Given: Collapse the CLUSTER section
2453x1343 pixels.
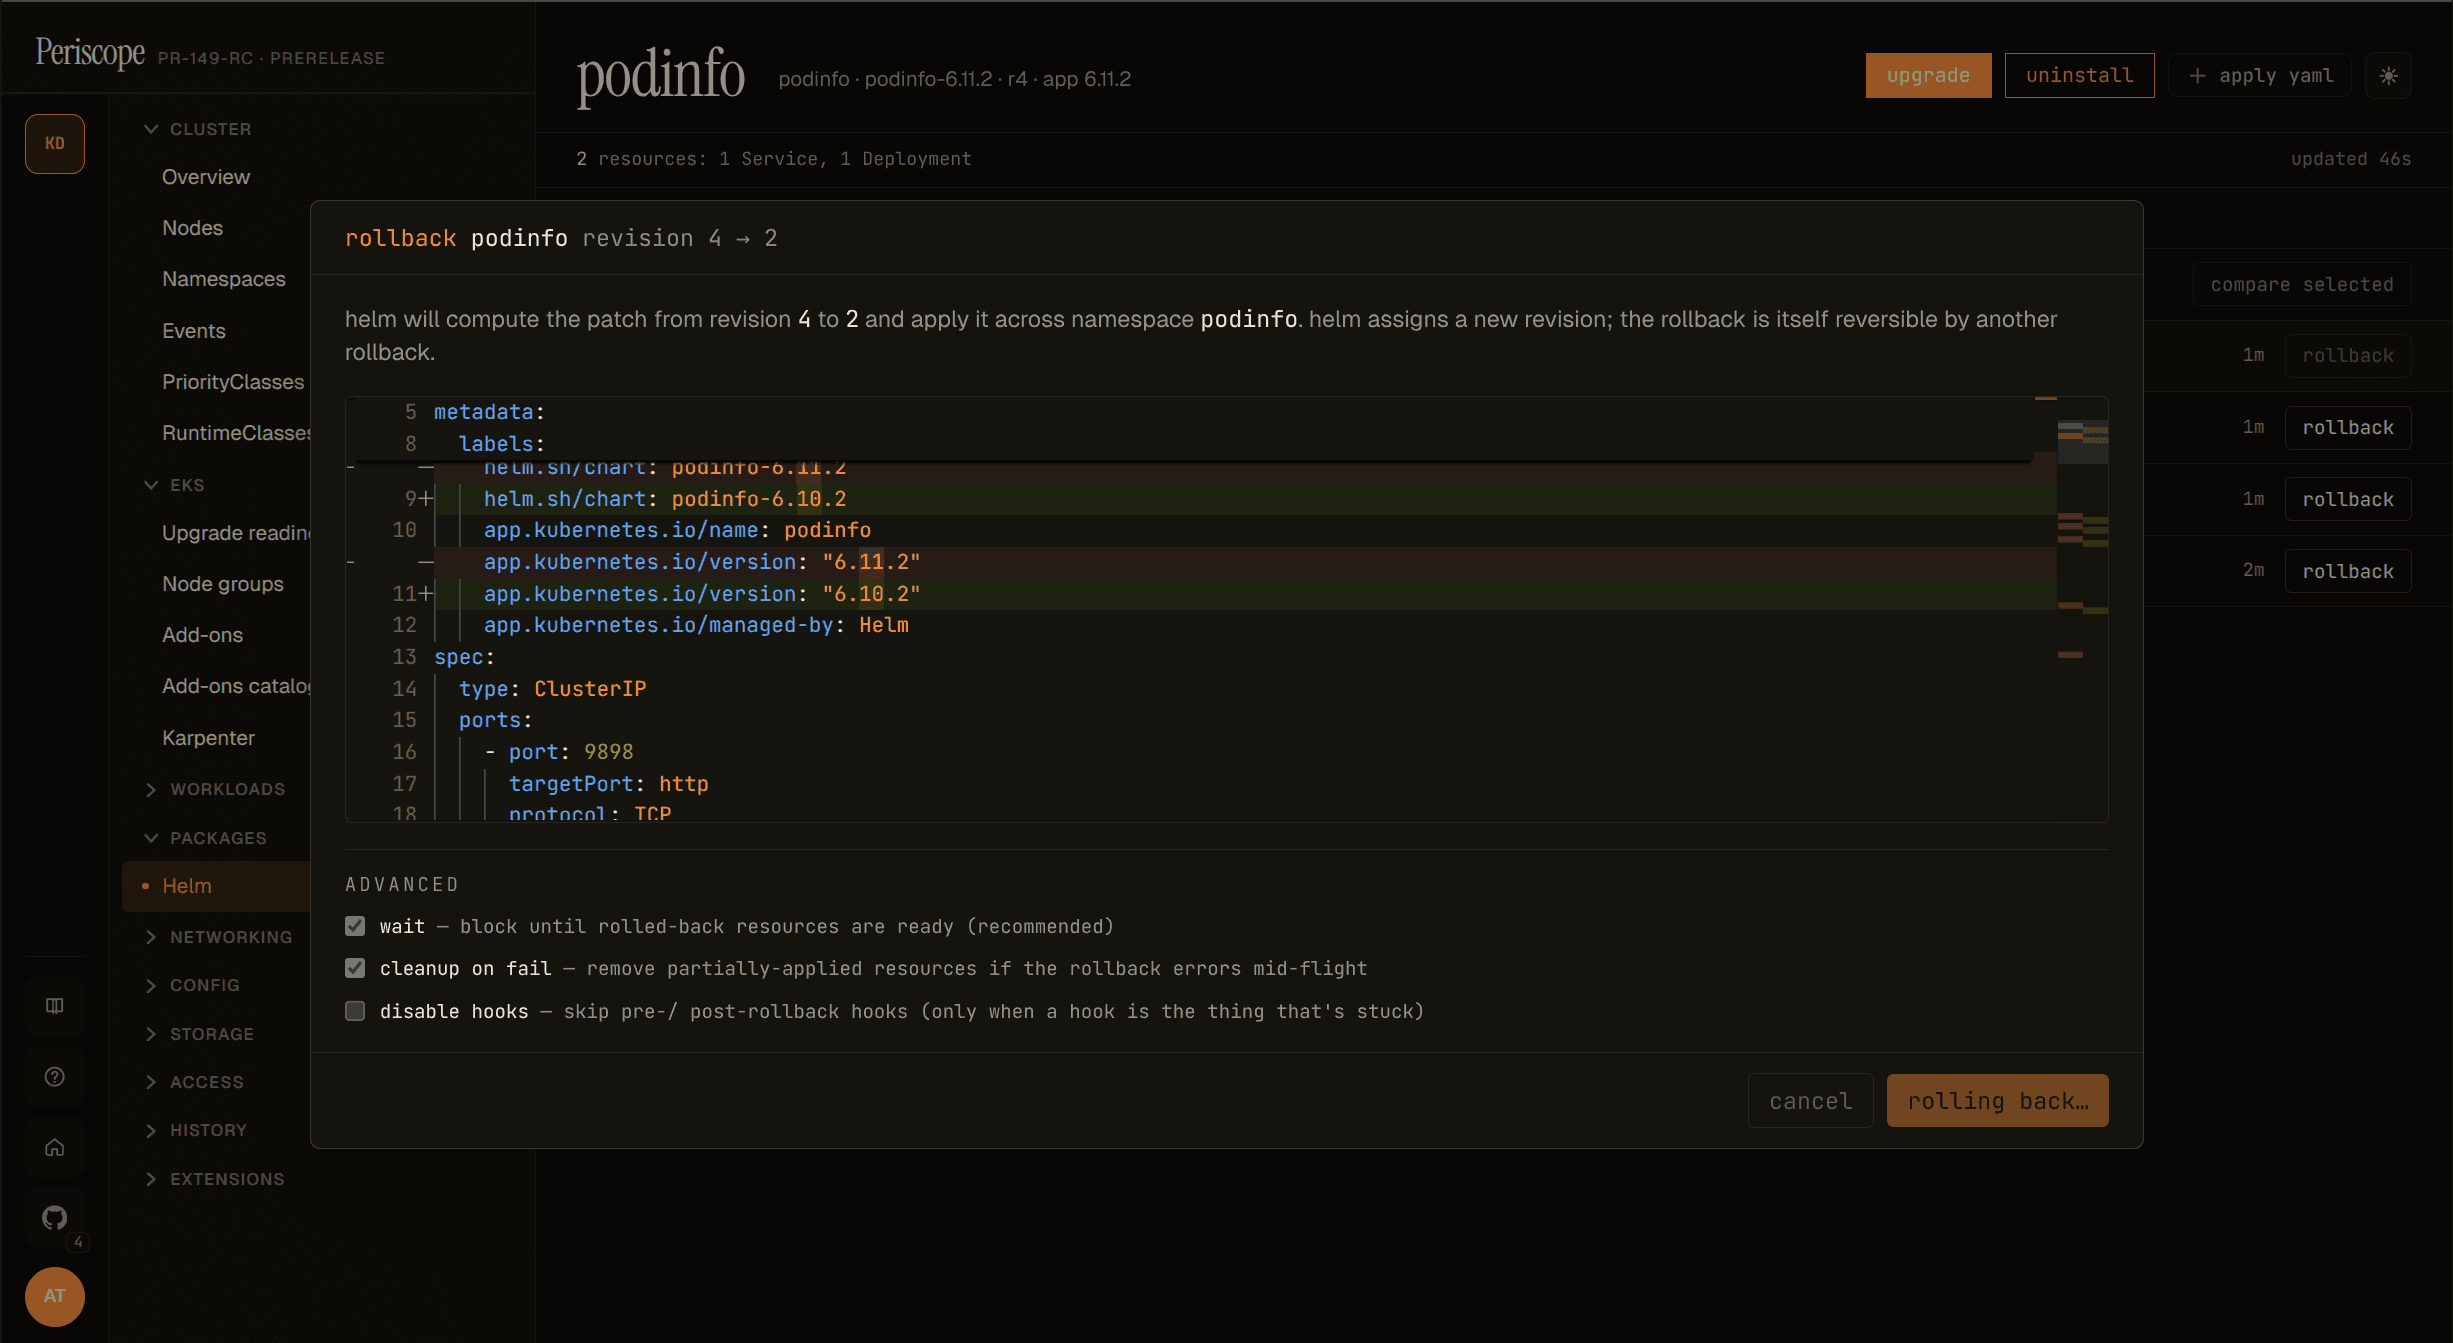Looking at the screenshot, I should pyautogui.click(x=198, y=129).
